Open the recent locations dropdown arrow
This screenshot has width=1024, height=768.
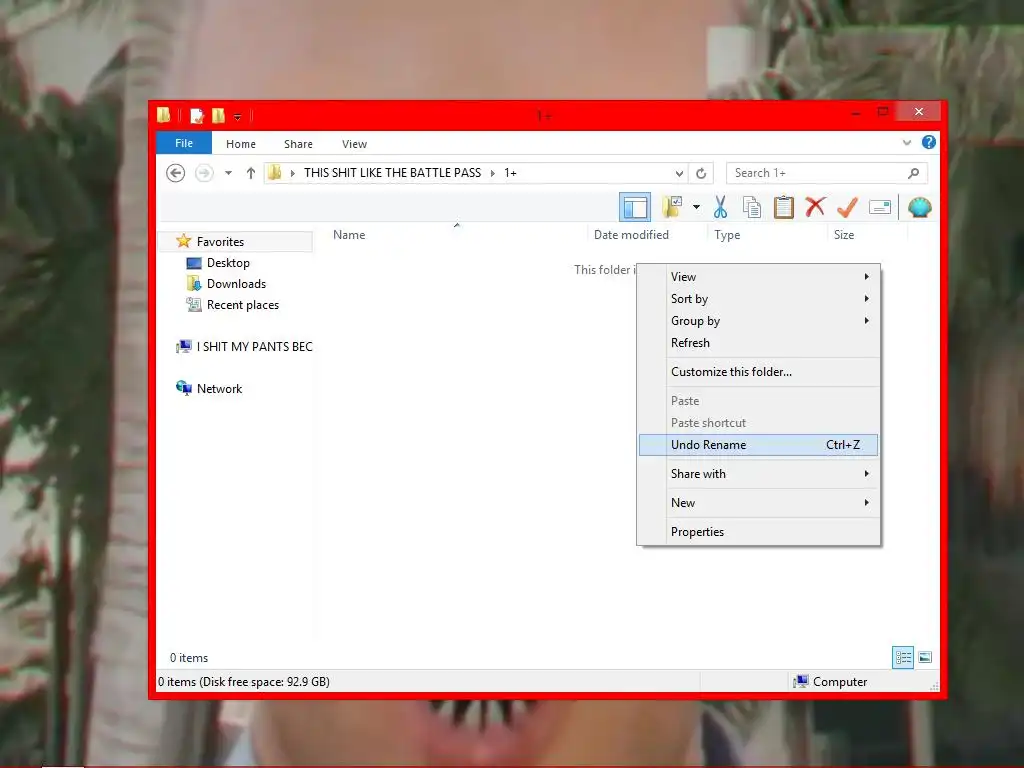click(229, 173)
